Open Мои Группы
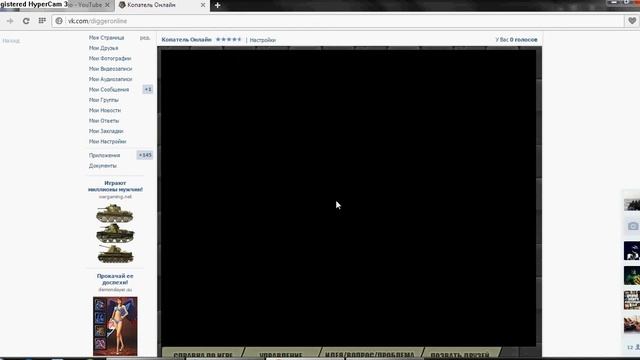 coord(104,100)
